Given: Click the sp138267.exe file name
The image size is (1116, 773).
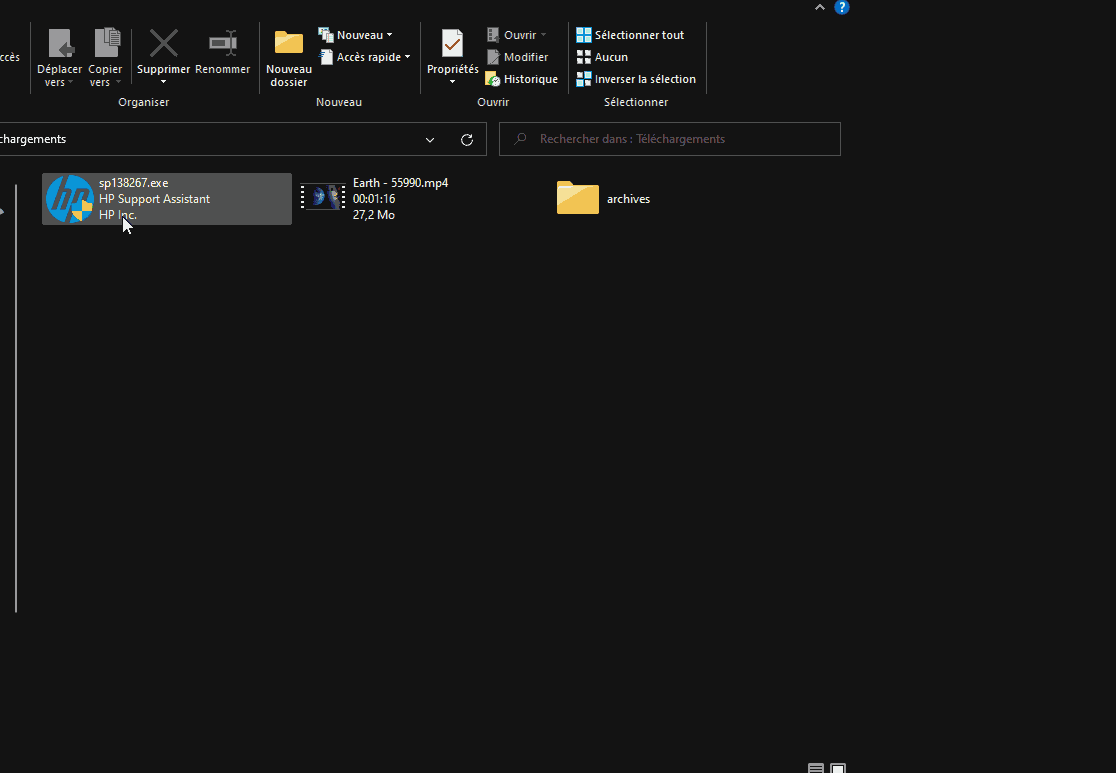Looking at the screenshot, I should pos(134,183).
